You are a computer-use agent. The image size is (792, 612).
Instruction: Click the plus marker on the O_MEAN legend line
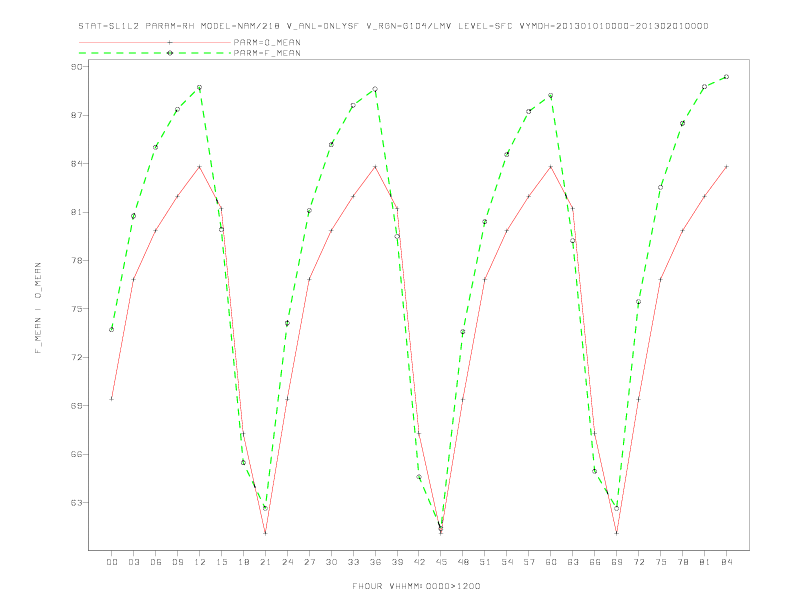[170, 42]
